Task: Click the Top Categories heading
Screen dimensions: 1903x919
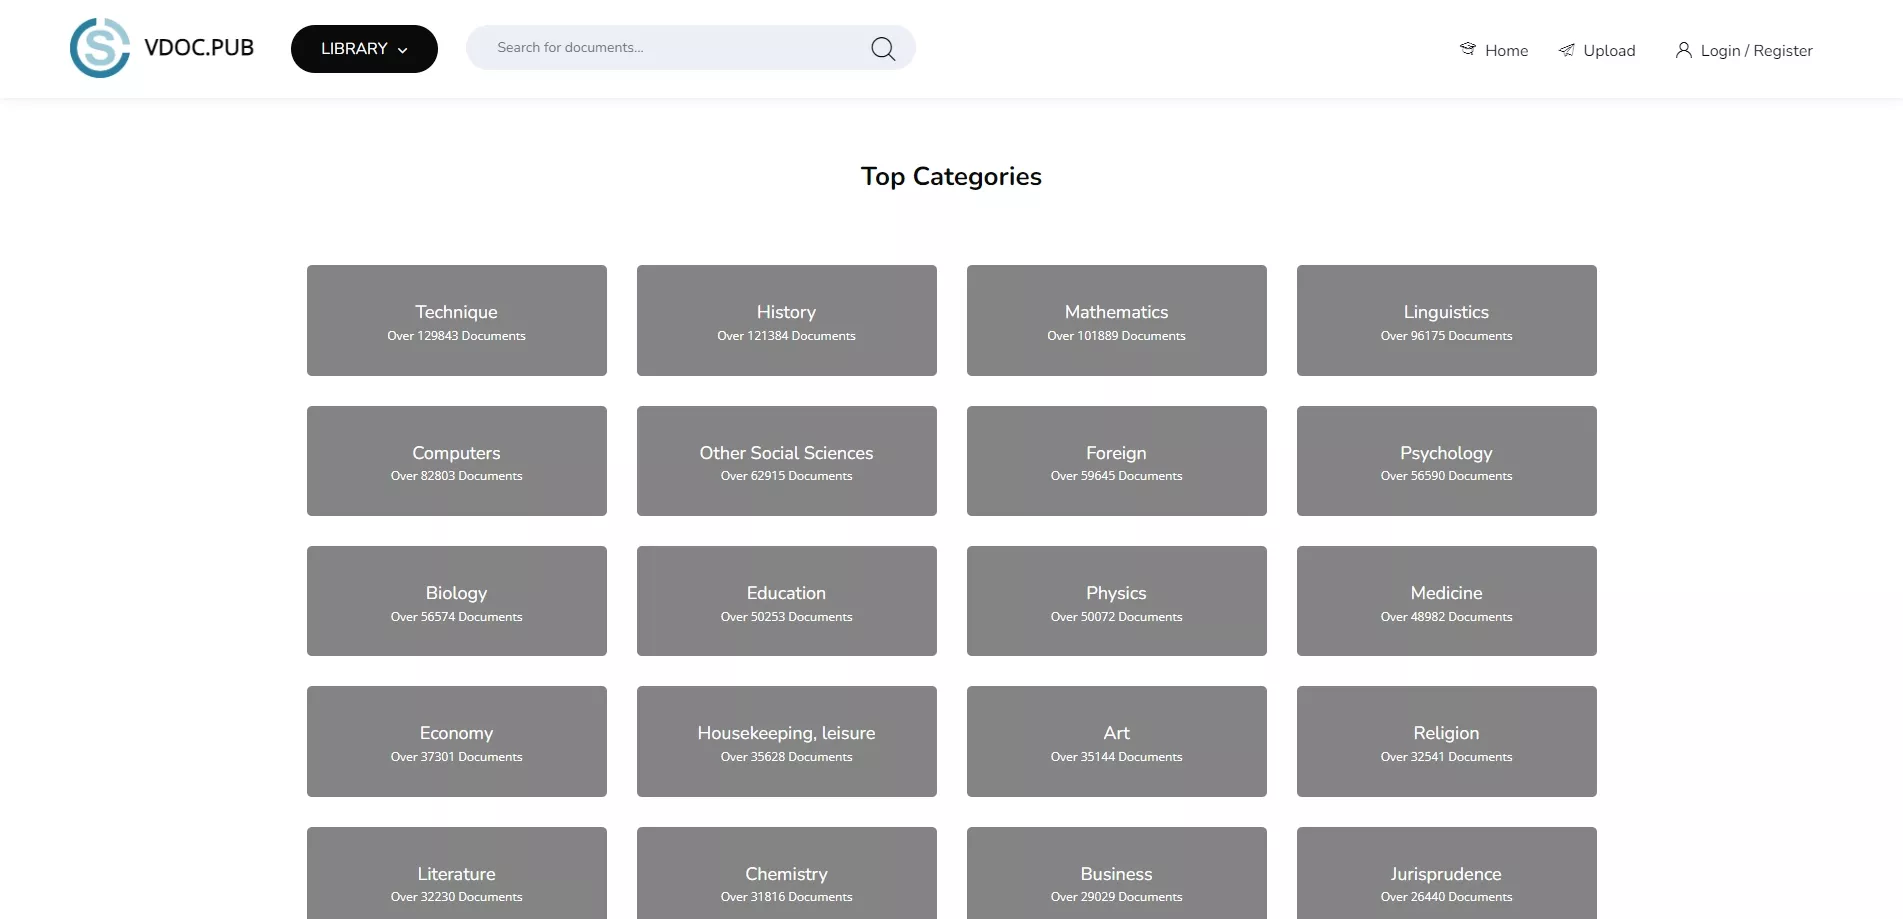Action: 951,177
